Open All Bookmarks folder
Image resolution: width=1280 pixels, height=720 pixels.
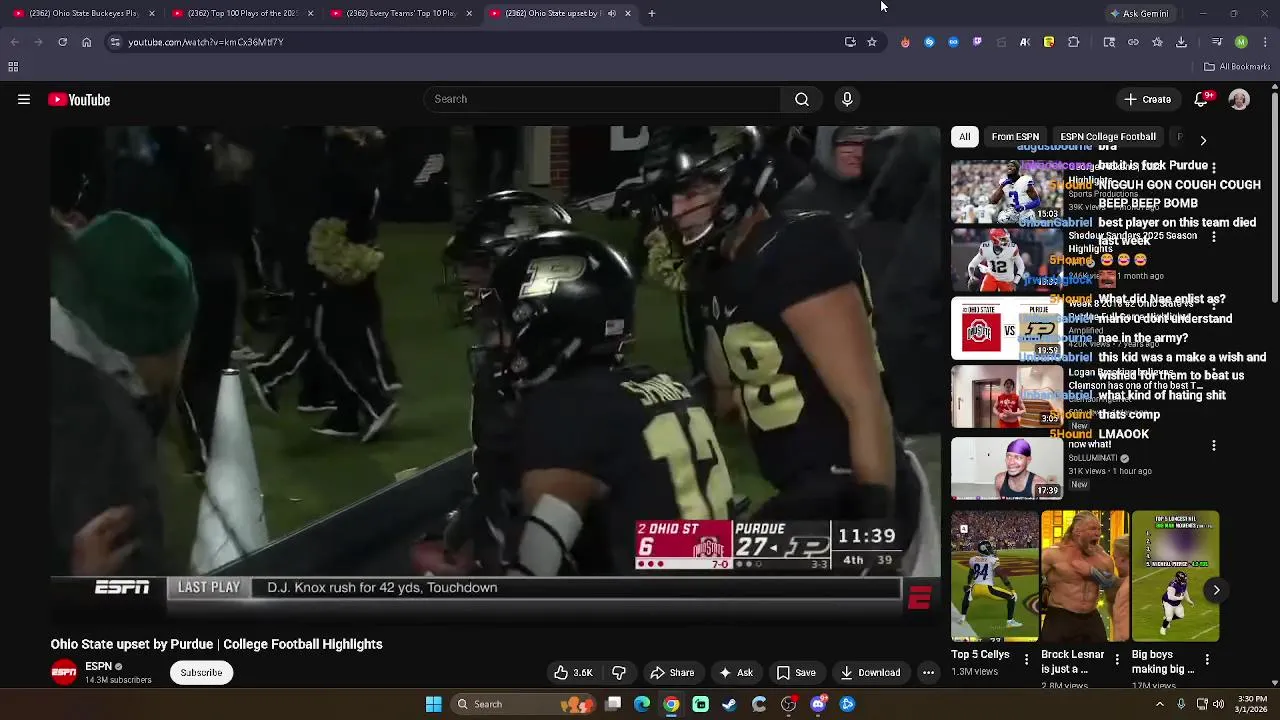[1237, 67]
